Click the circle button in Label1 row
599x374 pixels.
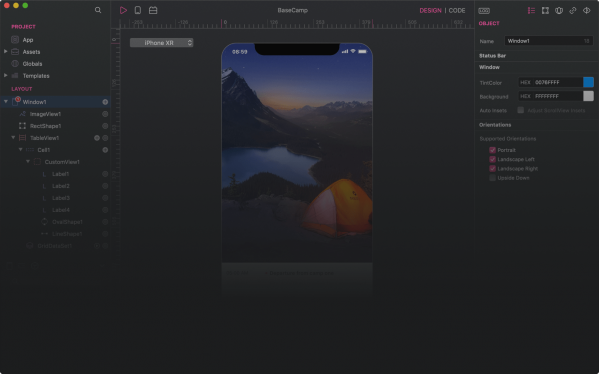coord(105,174)
